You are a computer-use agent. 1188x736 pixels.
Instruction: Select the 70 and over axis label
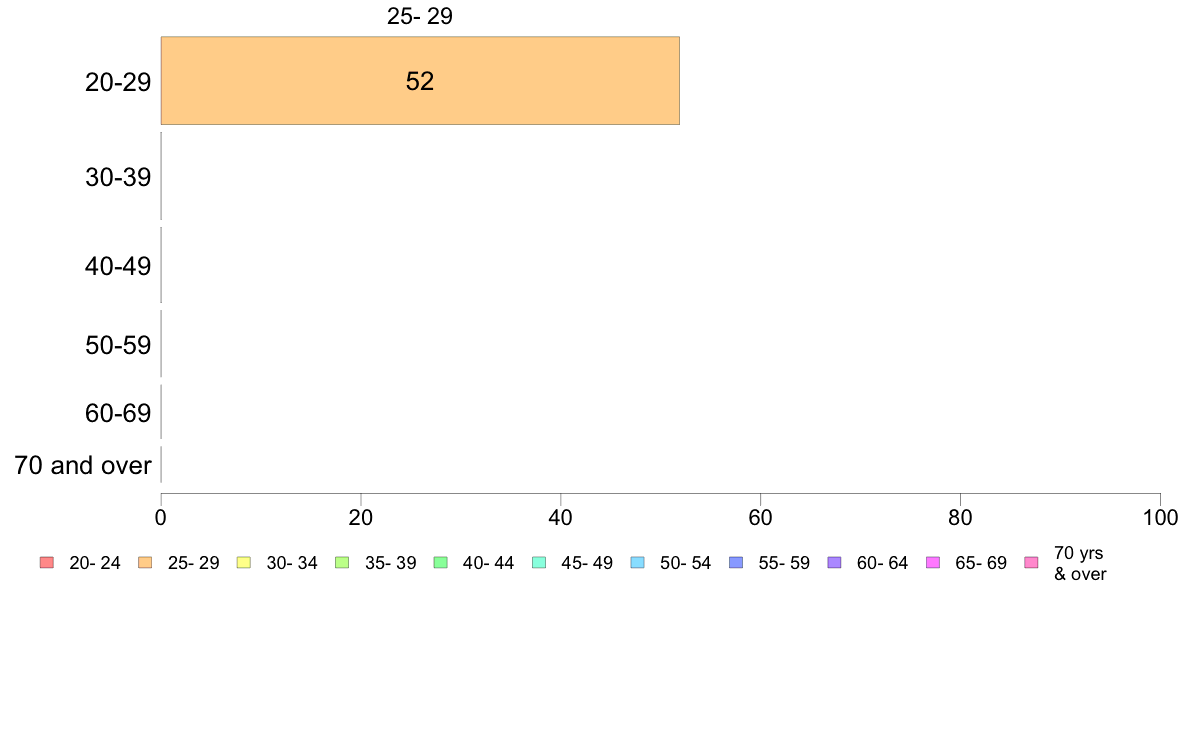[83, 465]
